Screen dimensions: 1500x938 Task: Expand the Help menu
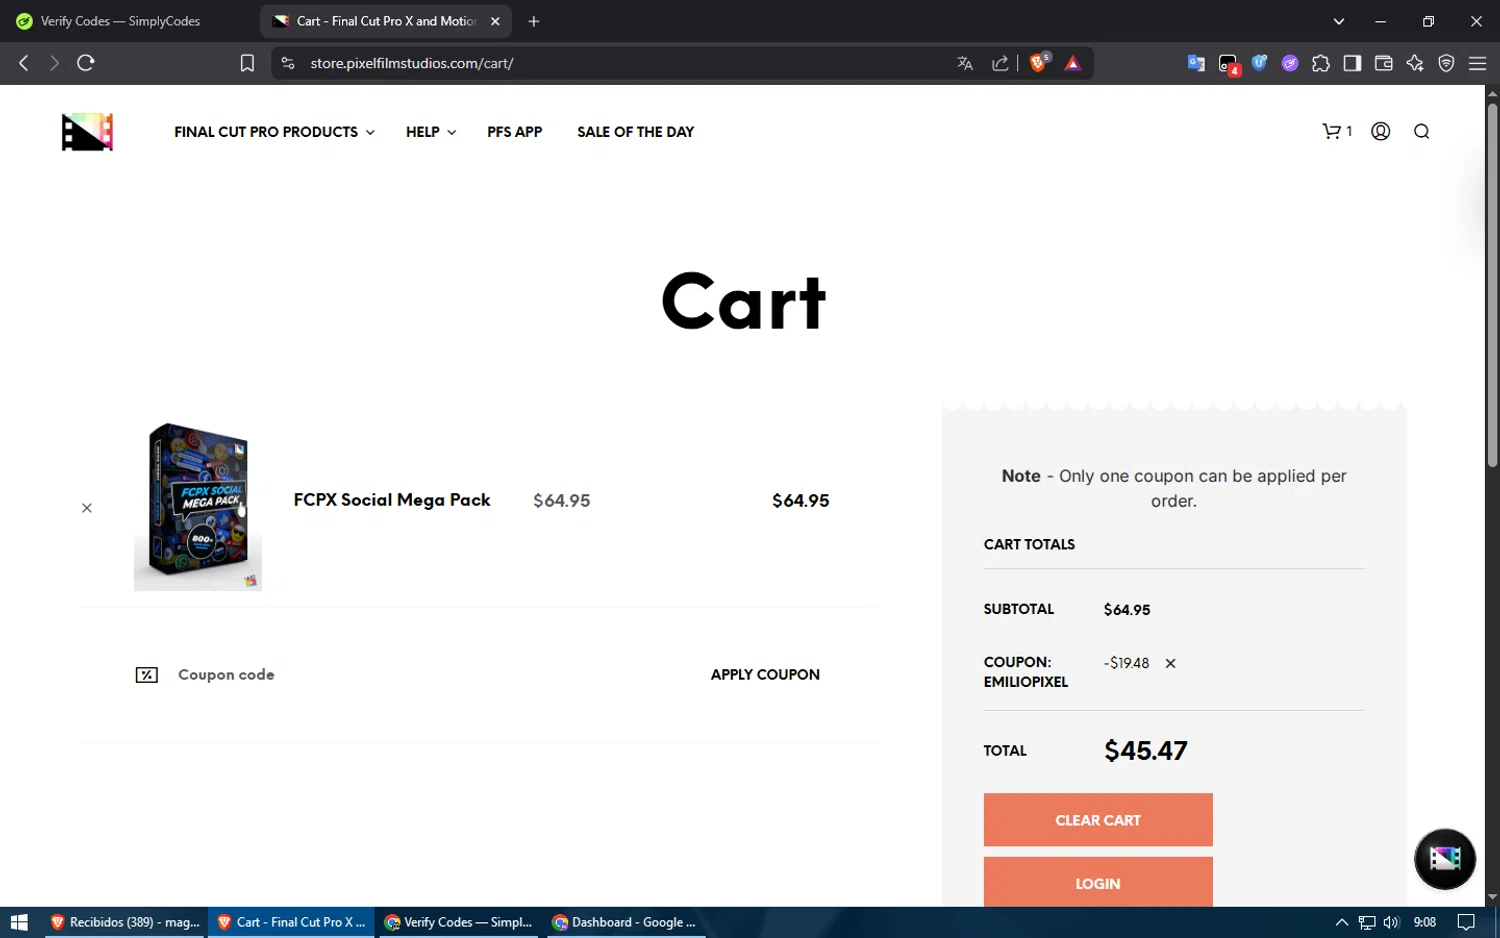[431, 132]
